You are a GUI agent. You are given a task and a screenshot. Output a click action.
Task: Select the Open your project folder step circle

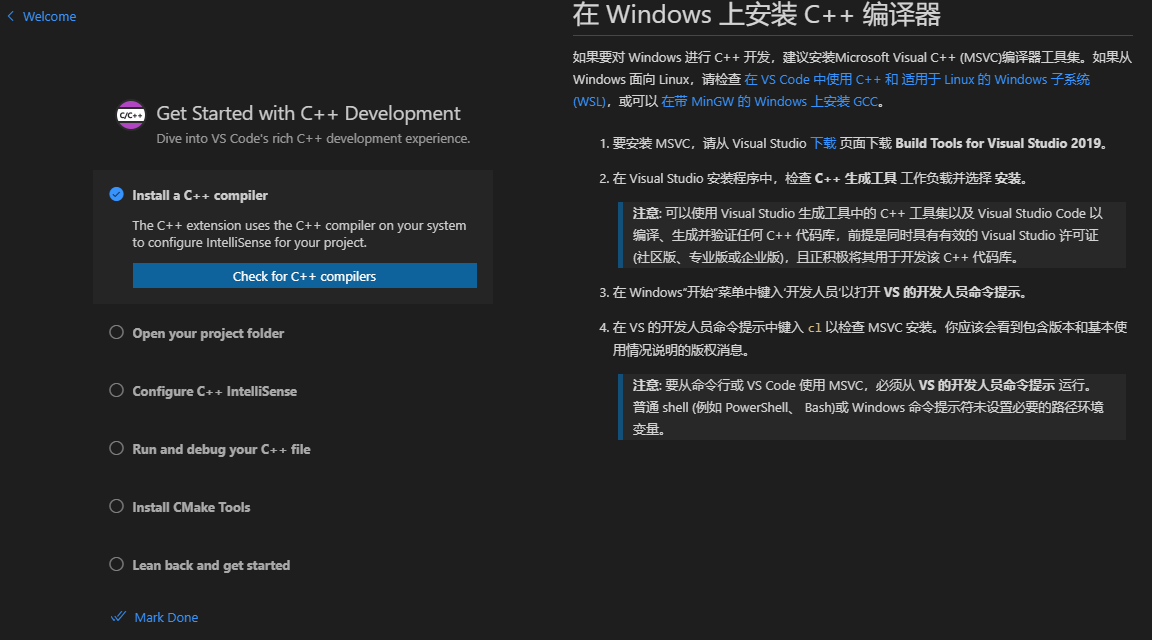116,332
